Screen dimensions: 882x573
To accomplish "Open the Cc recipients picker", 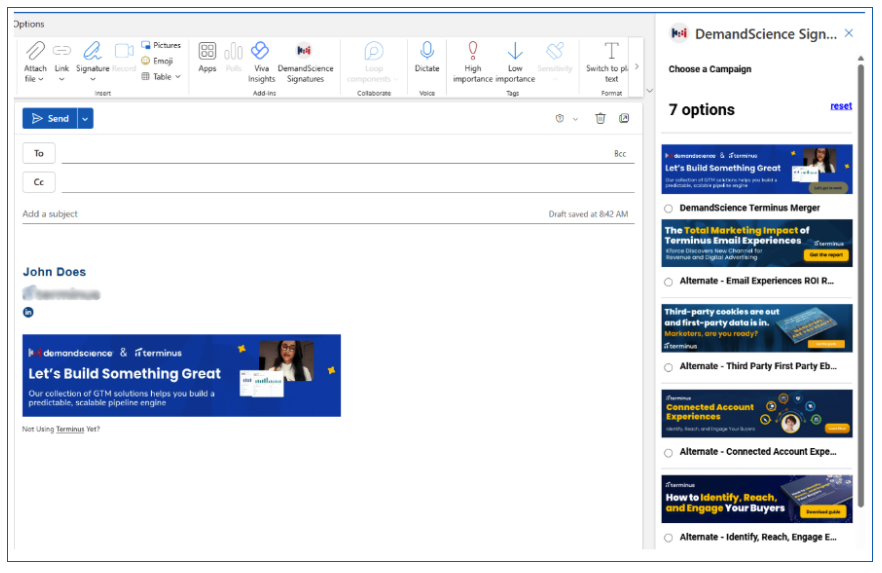I will pyautogui.click(x=39, y=182).
